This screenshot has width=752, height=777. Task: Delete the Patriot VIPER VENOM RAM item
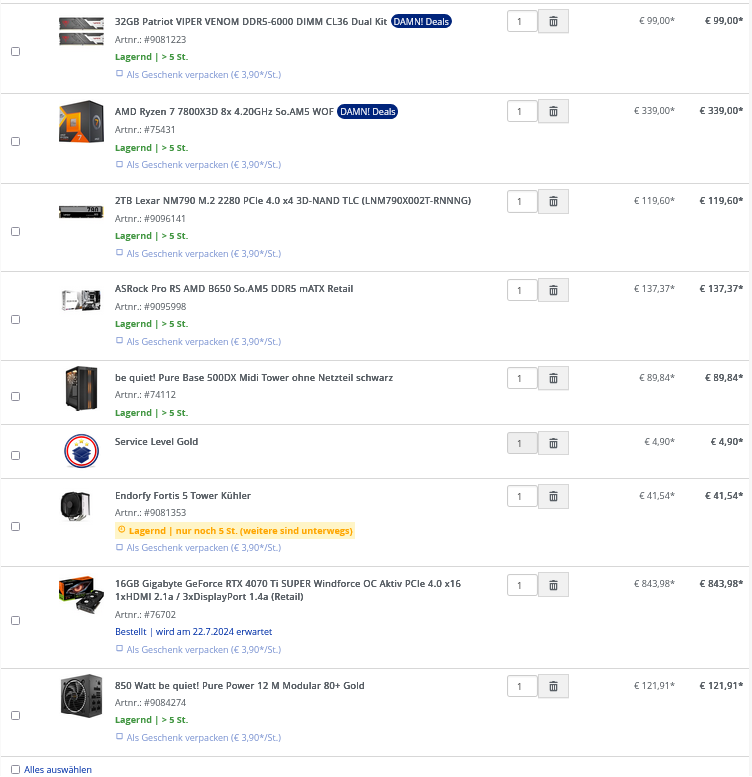[553, 21]
